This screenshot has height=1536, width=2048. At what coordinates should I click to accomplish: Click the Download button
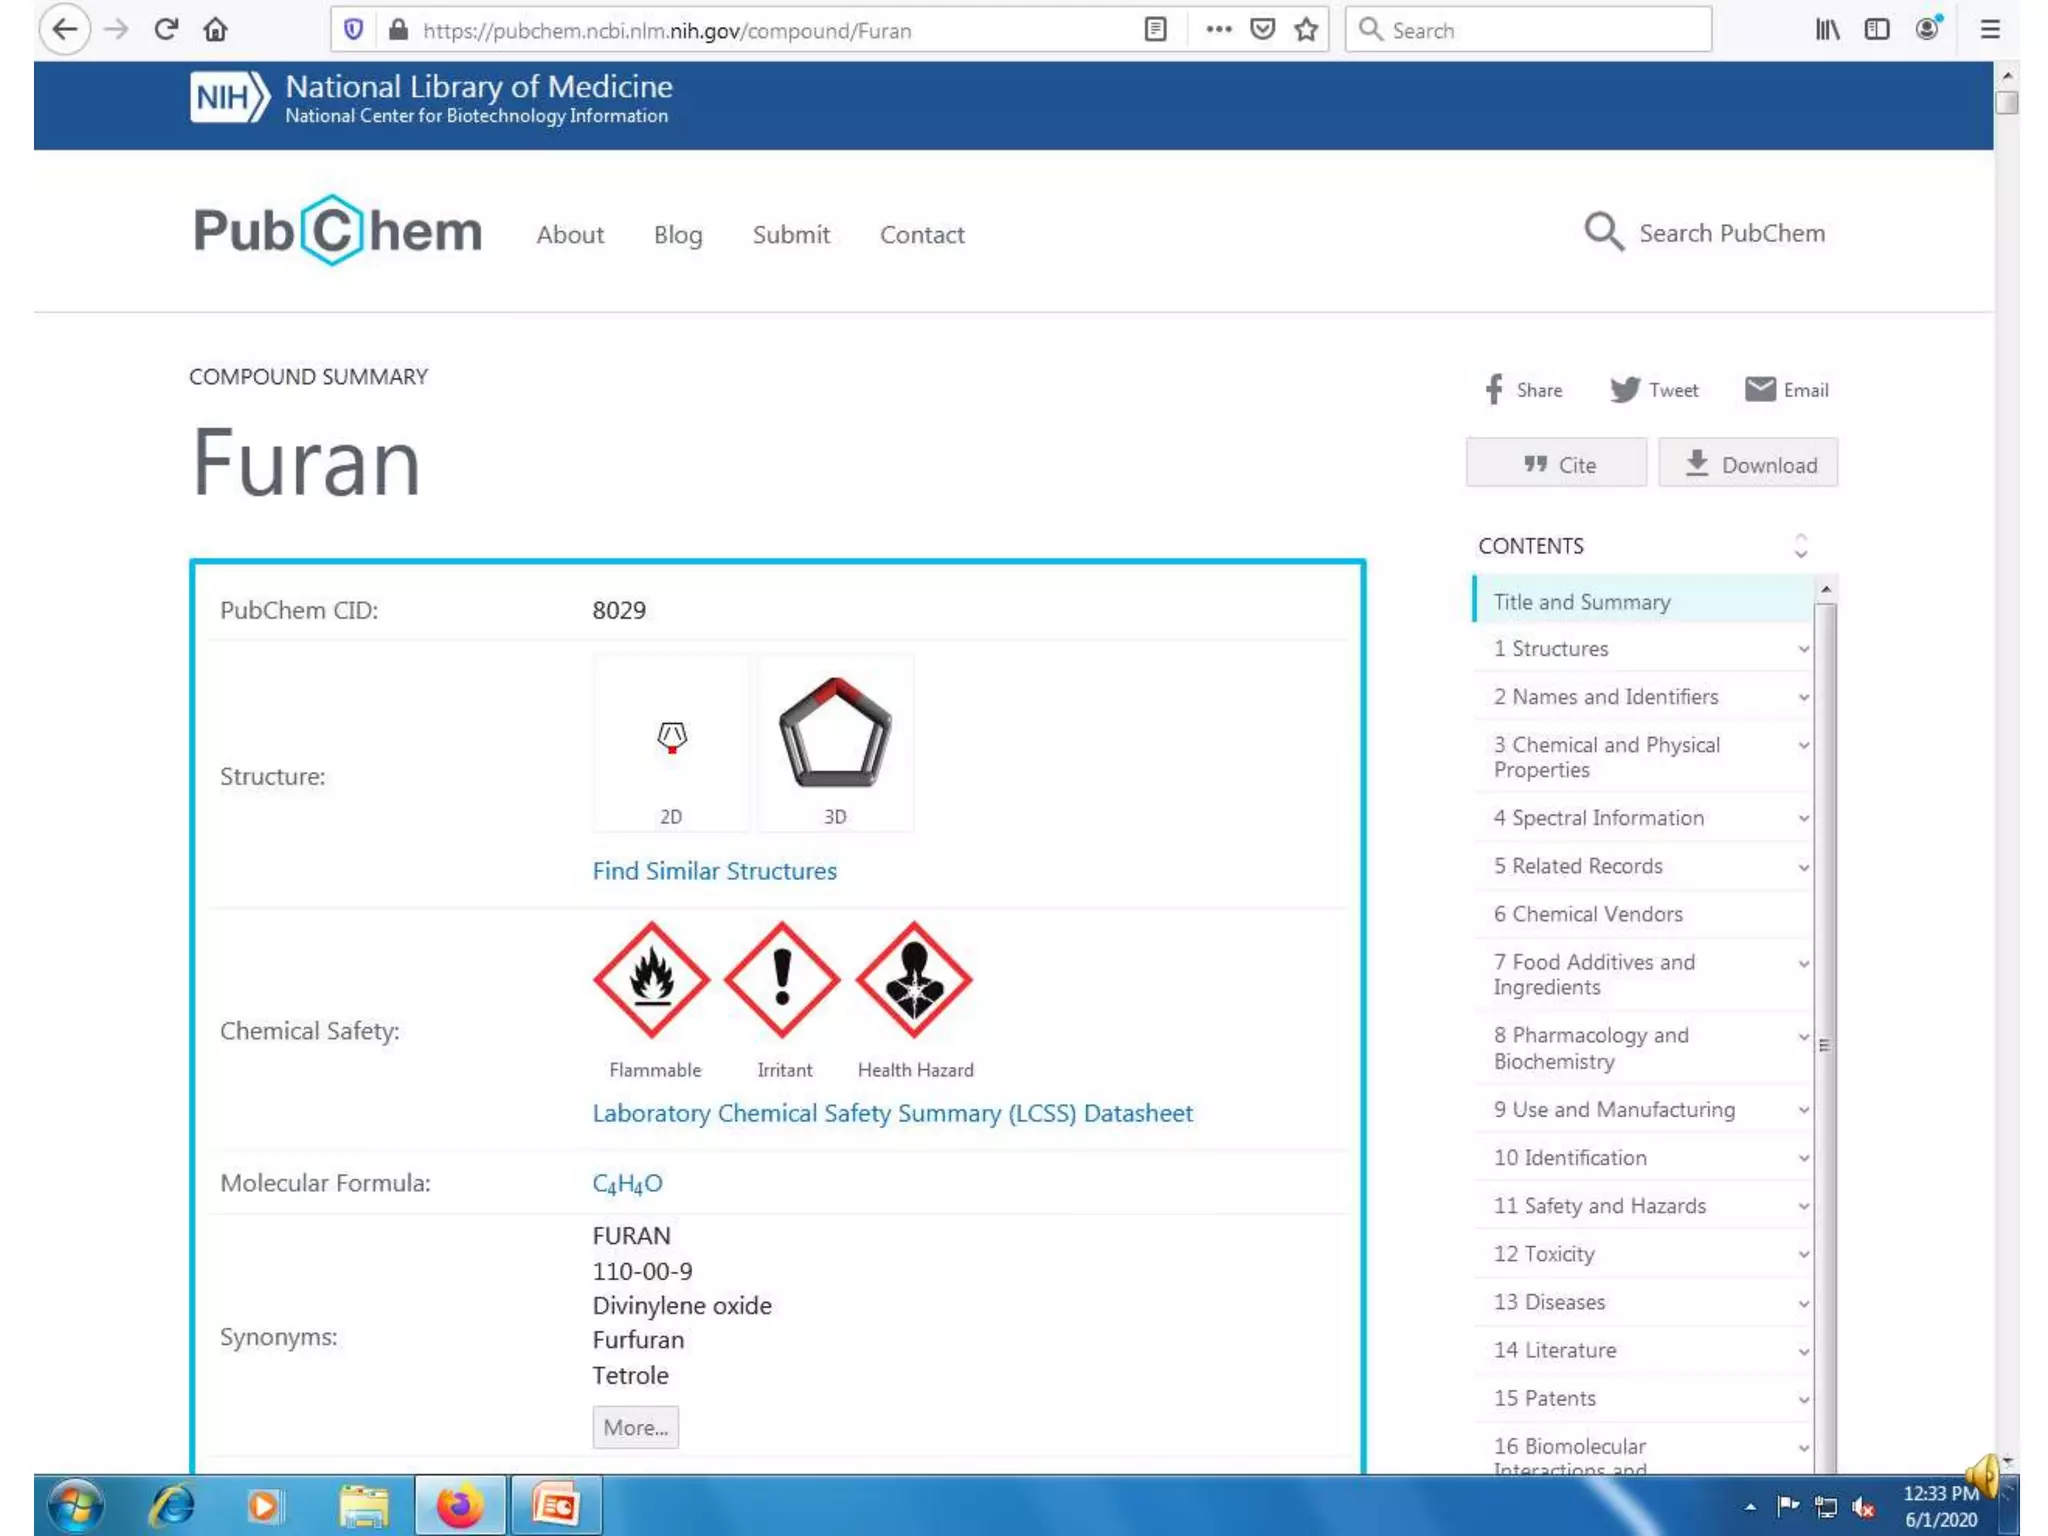tap(1748, 464)
